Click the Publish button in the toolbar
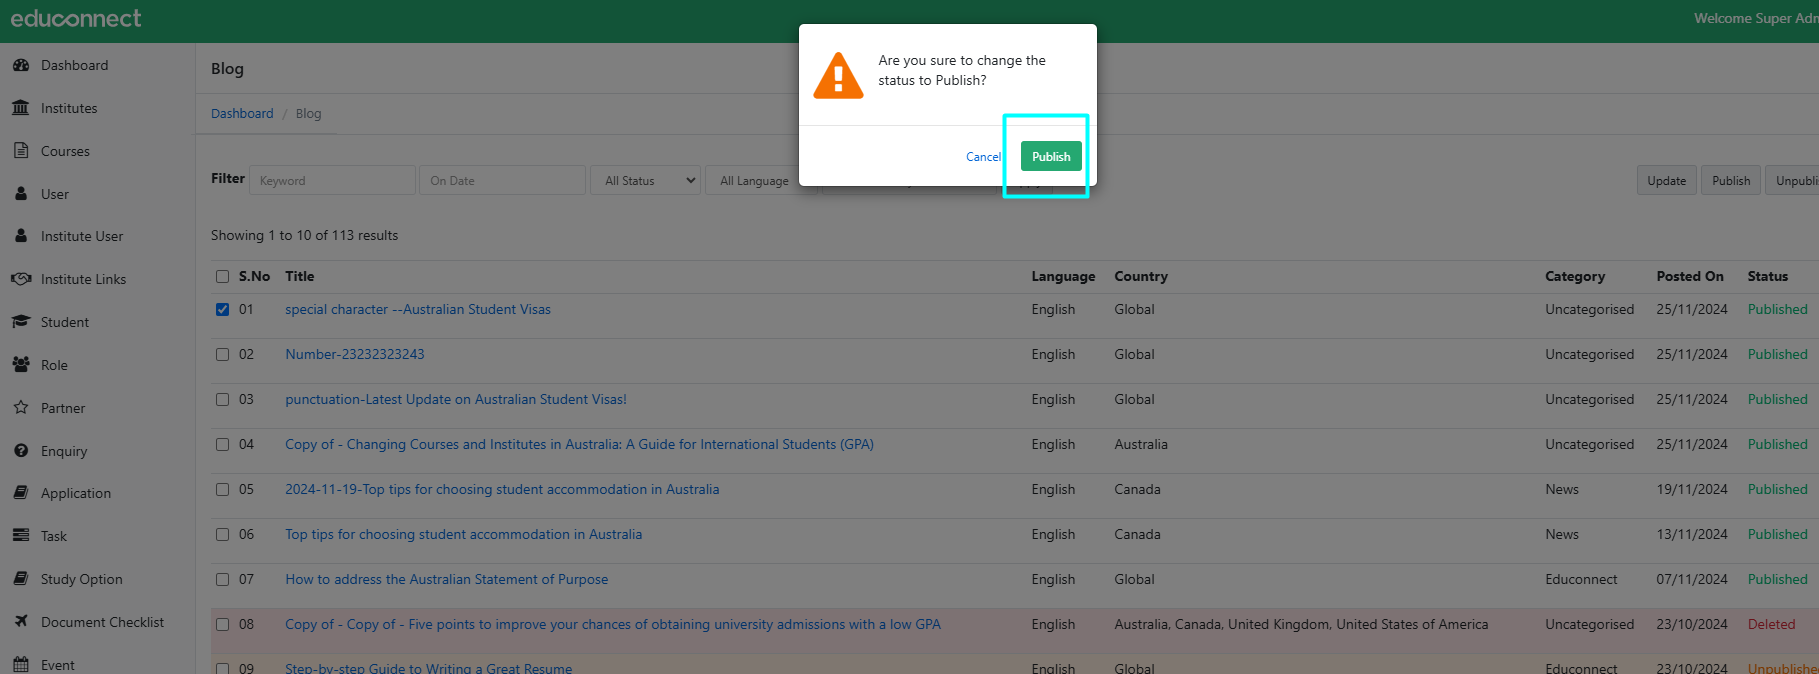The width and height of the screenshot is (1819, 674). pos(1730,180)
